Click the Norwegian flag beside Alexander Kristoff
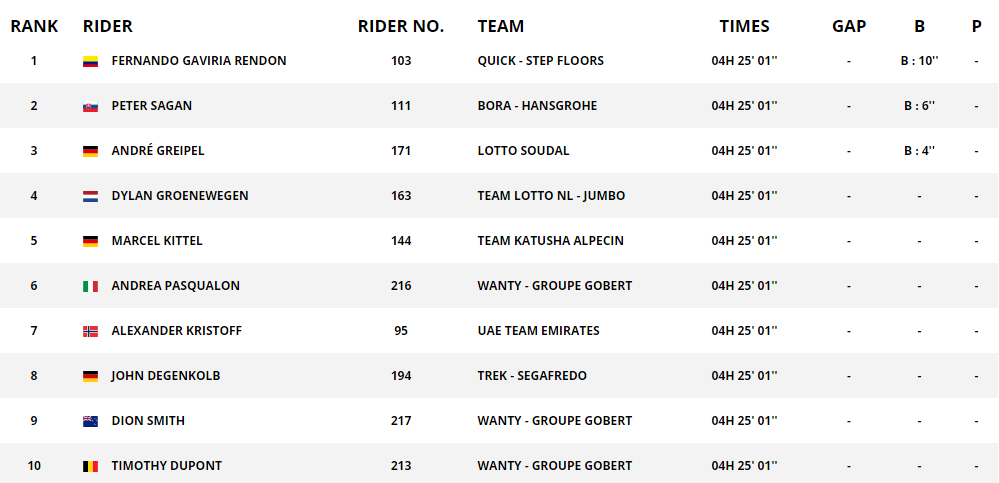Screen dimensions: 999x483 tap(90, 331)
